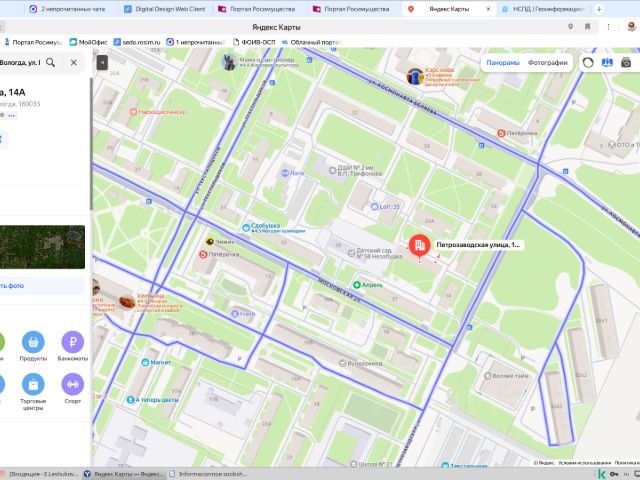
Task: Switch to the НСПД Геоинформационный tab
Action: click(x=543, y=9)
